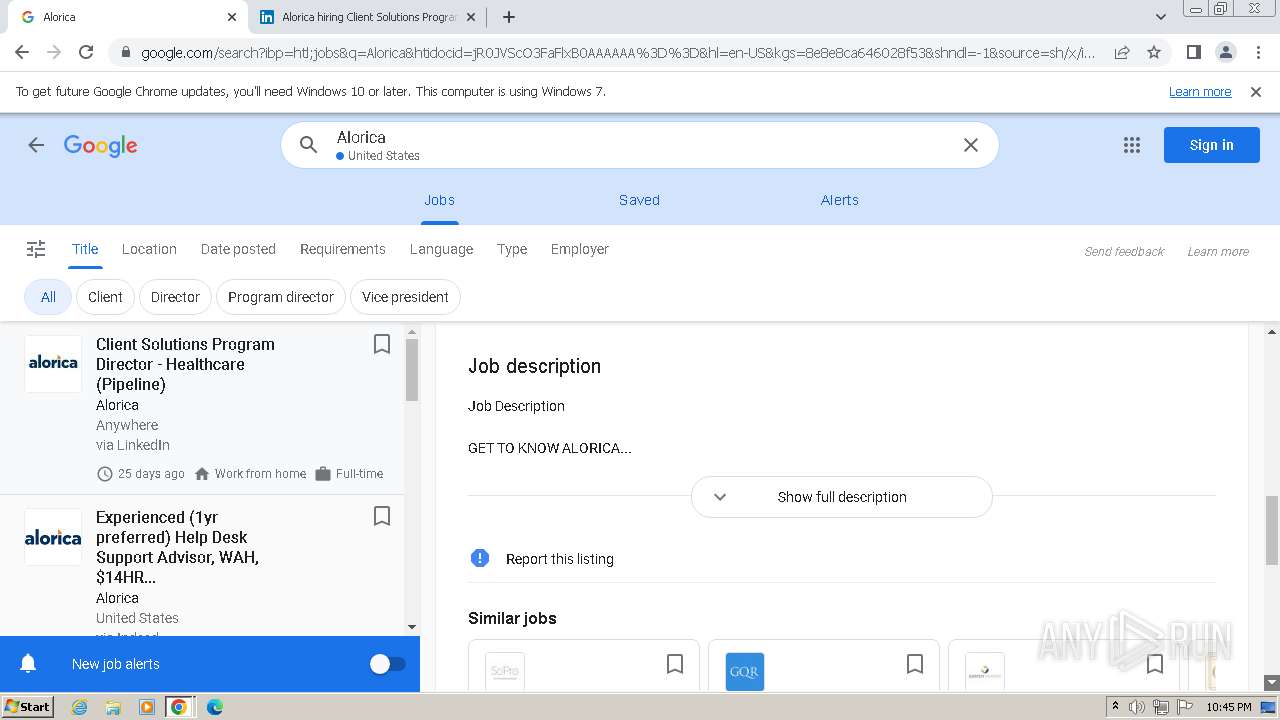Select the Vice president chip

click(x=405, y=297)
